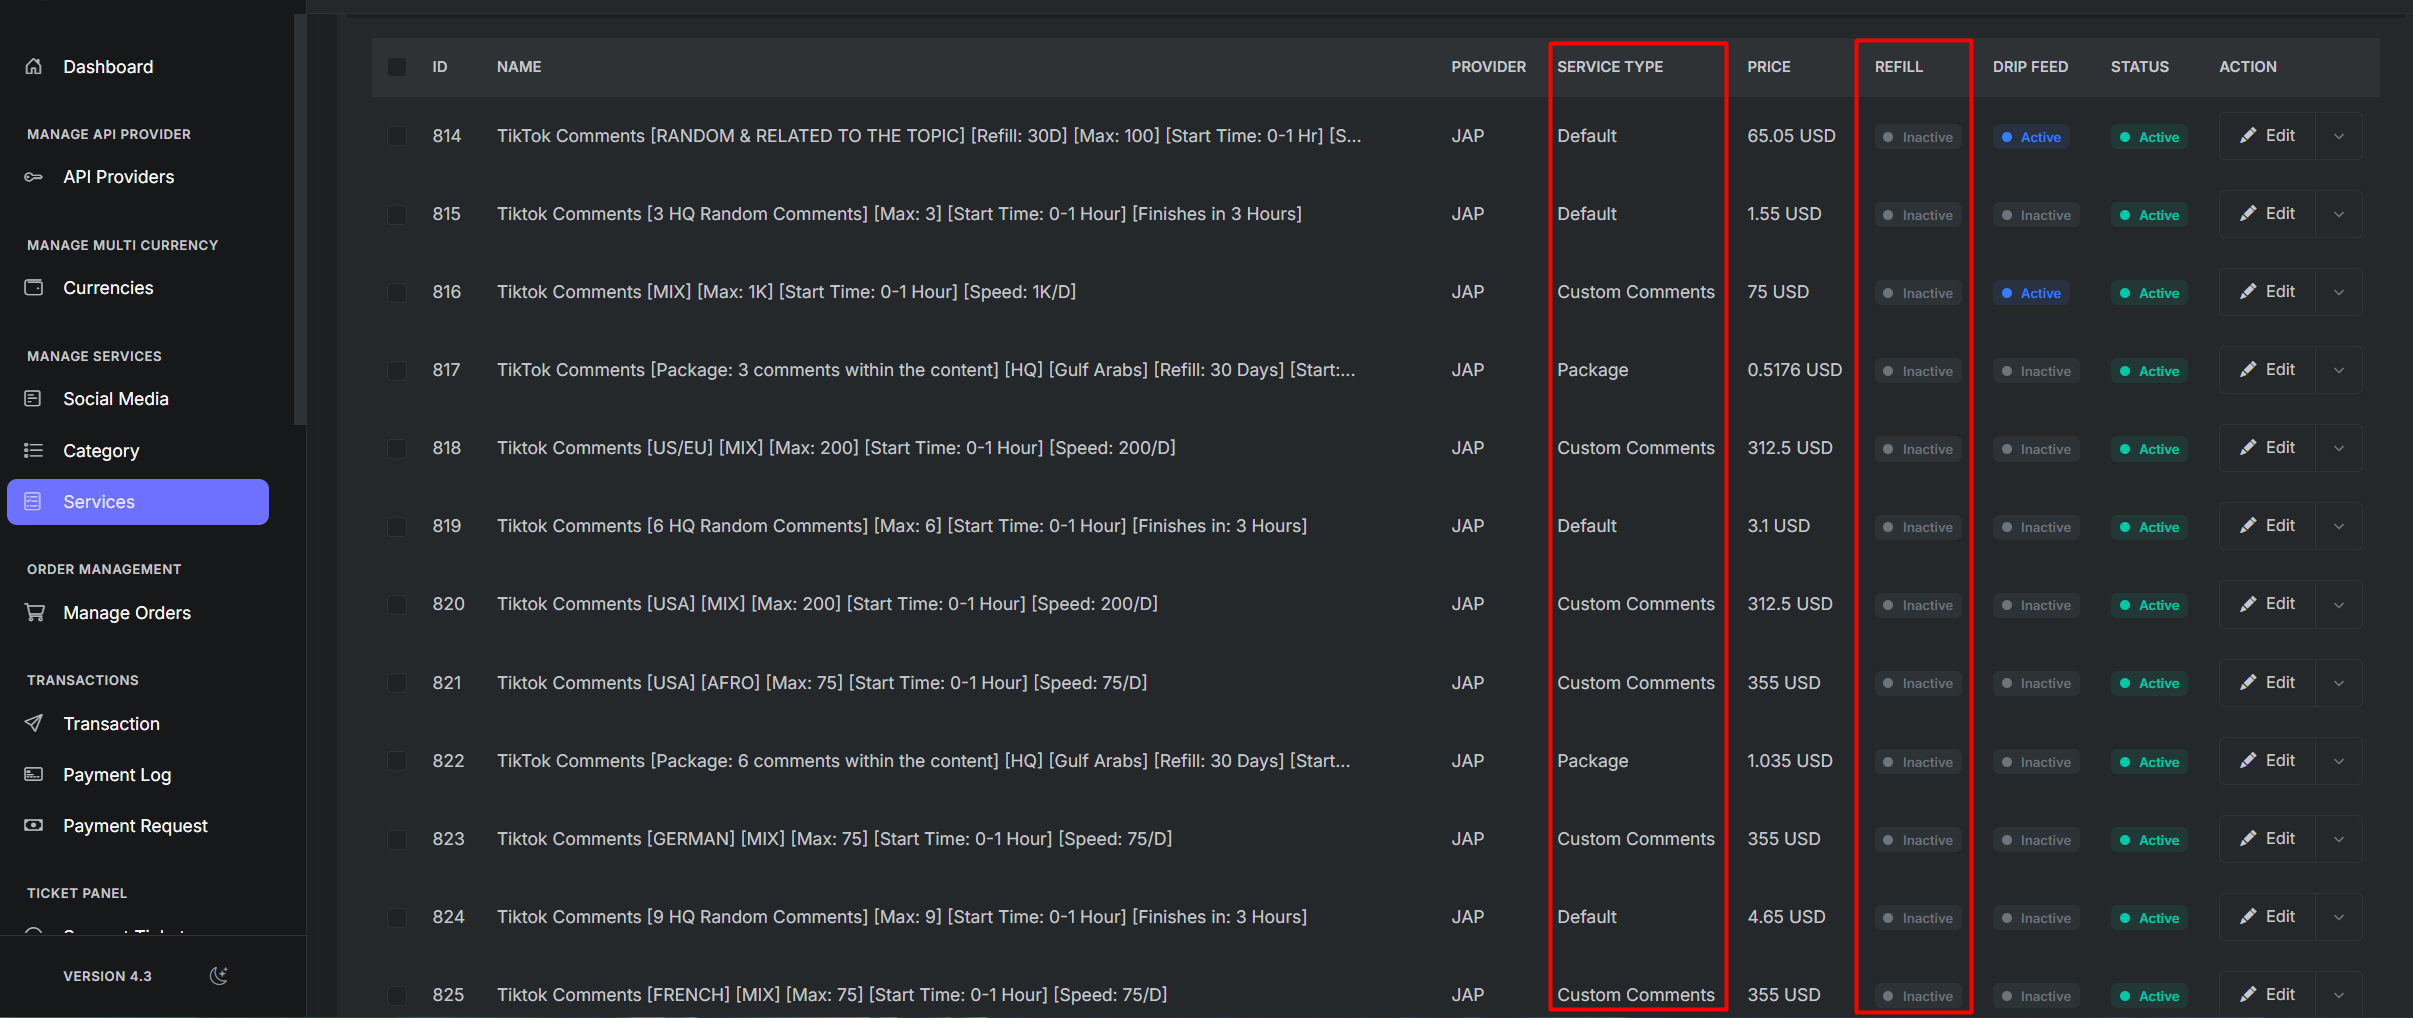
Task: Click the pencil icon for service 820
Action: tap(2248, 604)
